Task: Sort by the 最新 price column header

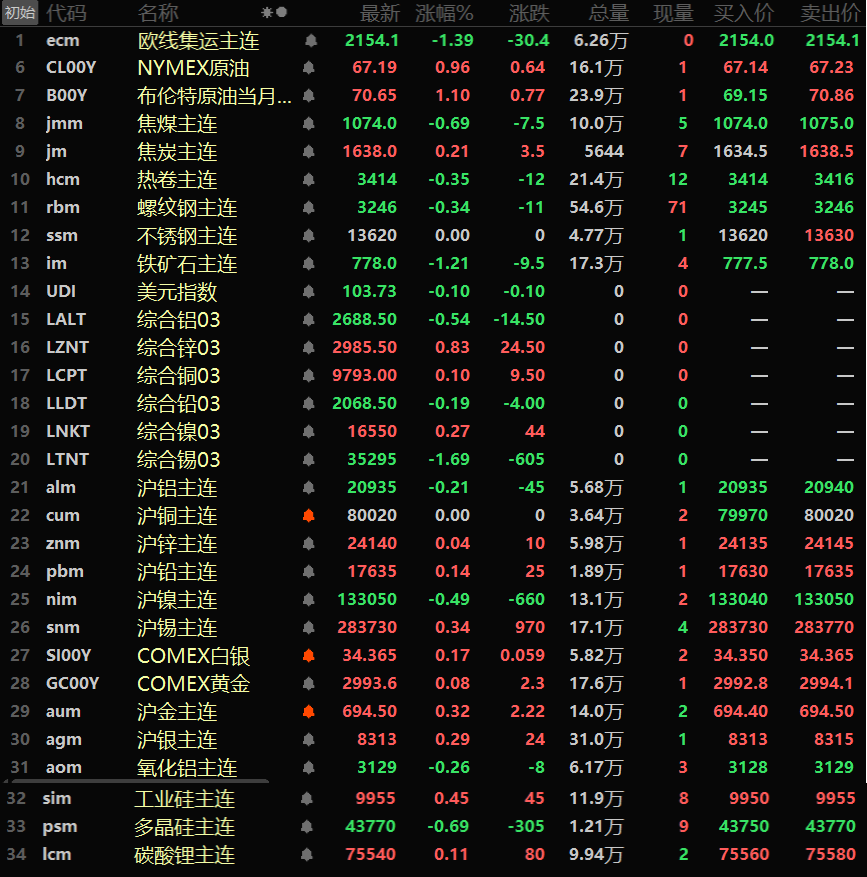Action: point(379,13)
